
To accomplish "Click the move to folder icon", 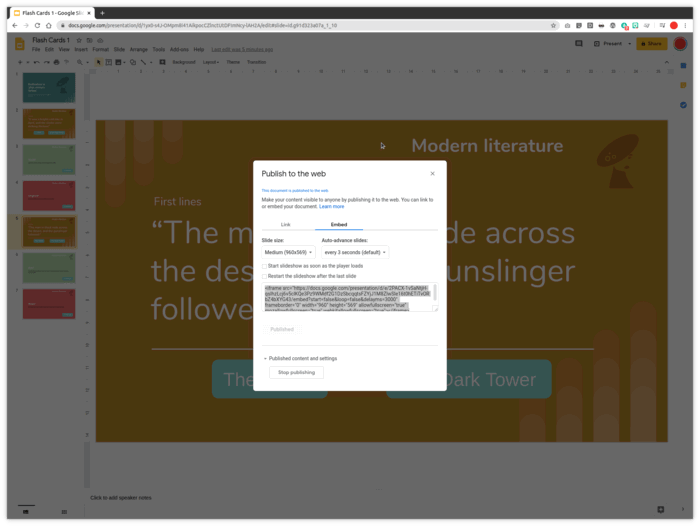I will point(89,40).
